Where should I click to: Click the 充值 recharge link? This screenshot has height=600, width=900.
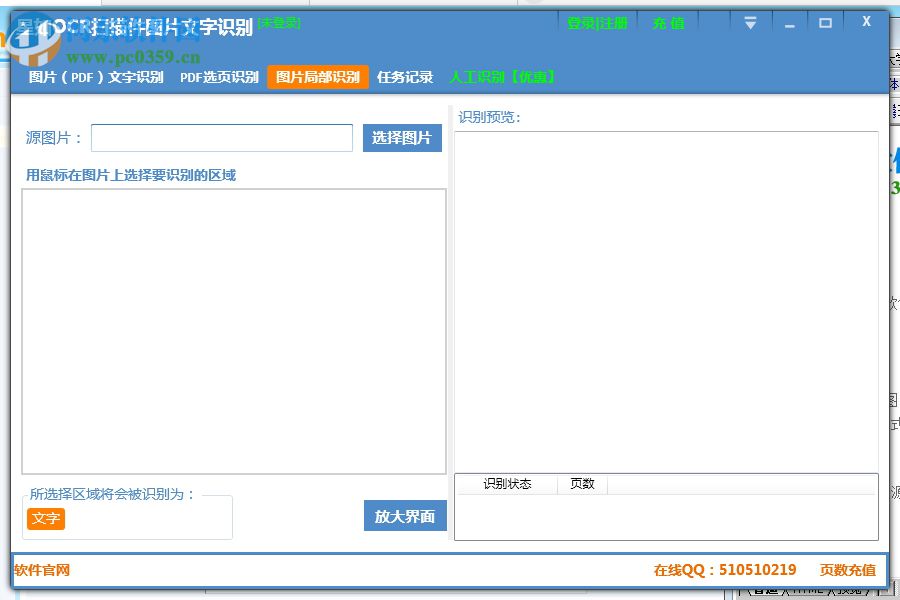tap(667, 22)
